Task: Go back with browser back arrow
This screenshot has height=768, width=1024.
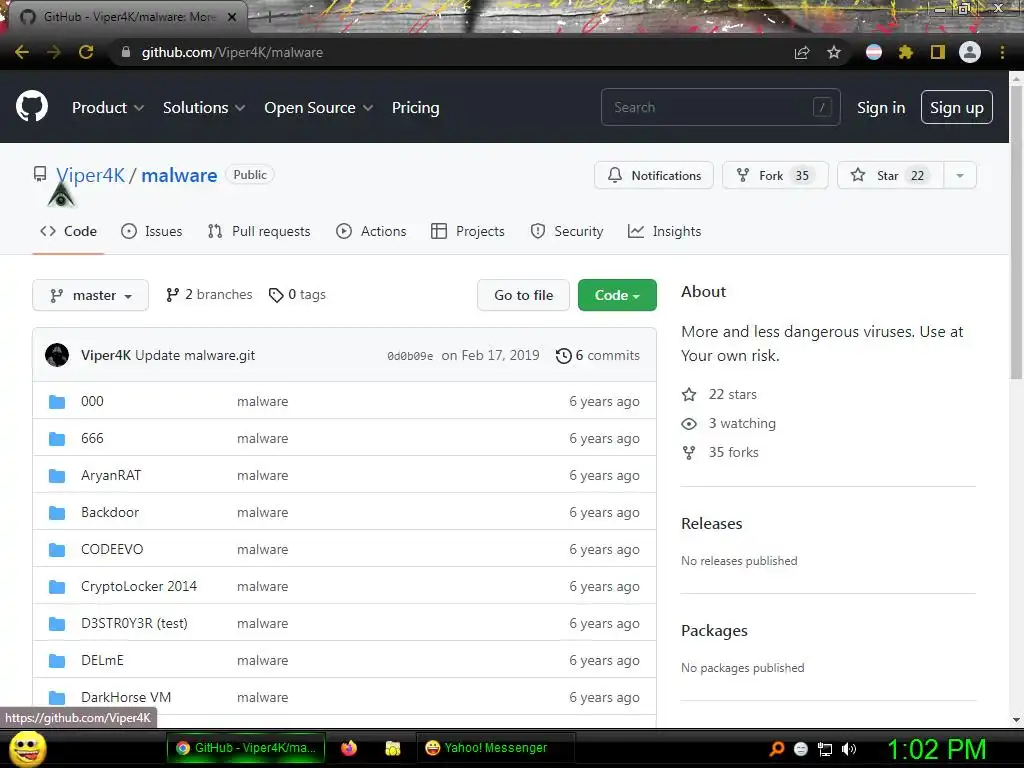Action: click(22, 52)
